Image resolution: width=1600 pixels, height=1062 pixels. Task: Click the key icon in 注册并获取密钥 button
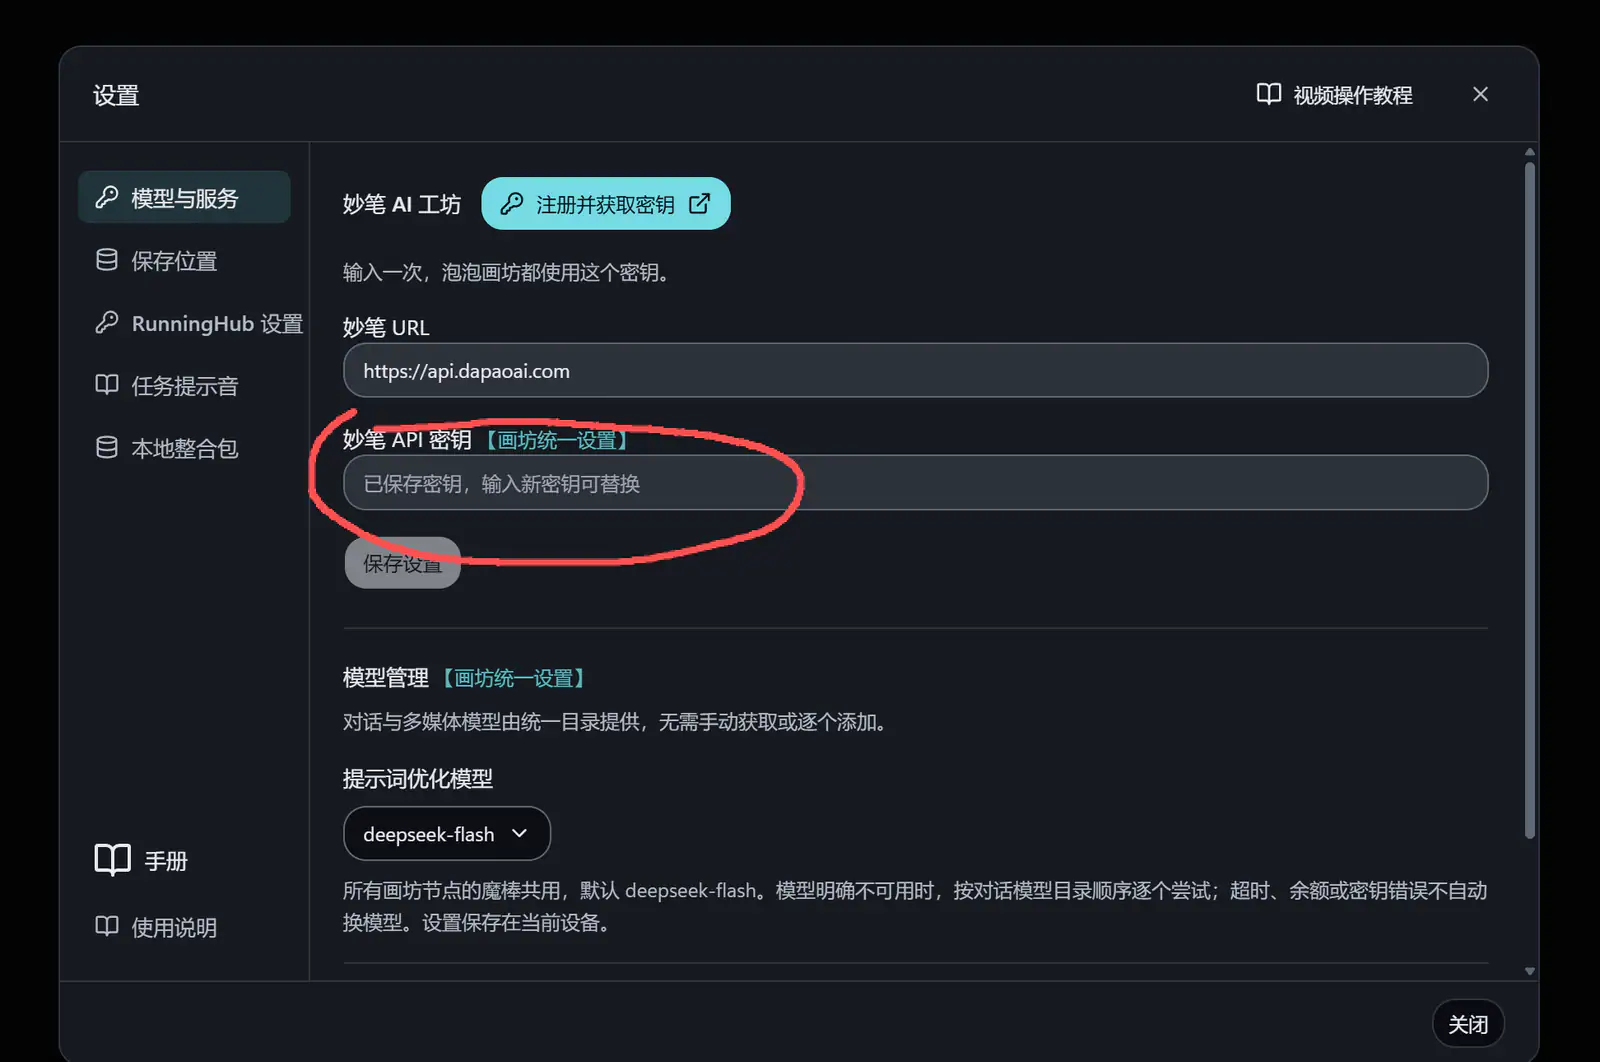pyautogui.click(x=512, y=204)
